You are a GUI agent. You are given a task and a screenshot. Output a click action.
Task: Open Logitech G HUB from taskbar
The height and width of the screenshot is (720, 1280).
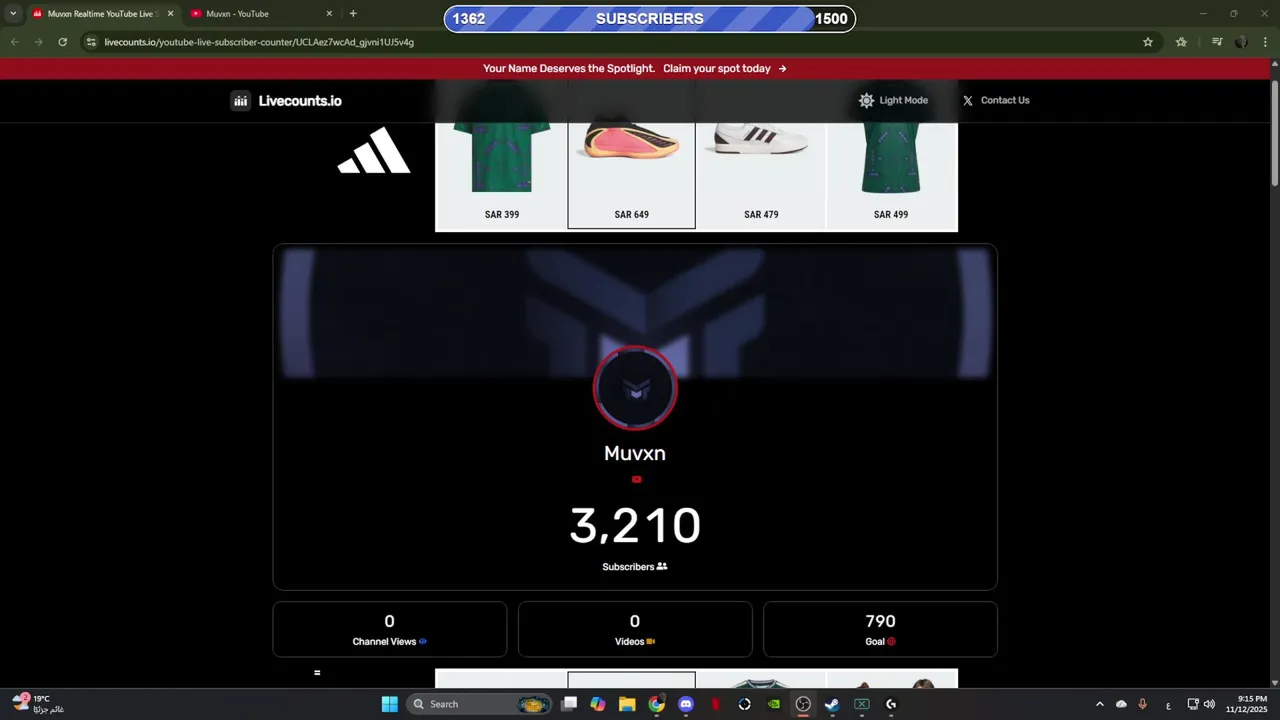891,704
